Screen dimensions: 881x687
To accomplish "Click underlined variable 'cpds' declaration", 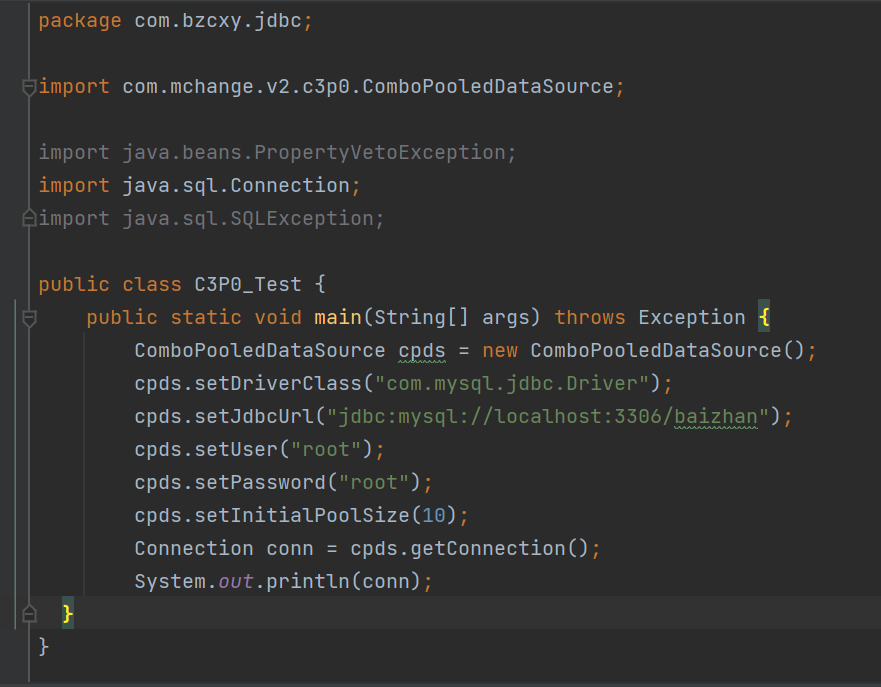I will [x=422, y=351].
